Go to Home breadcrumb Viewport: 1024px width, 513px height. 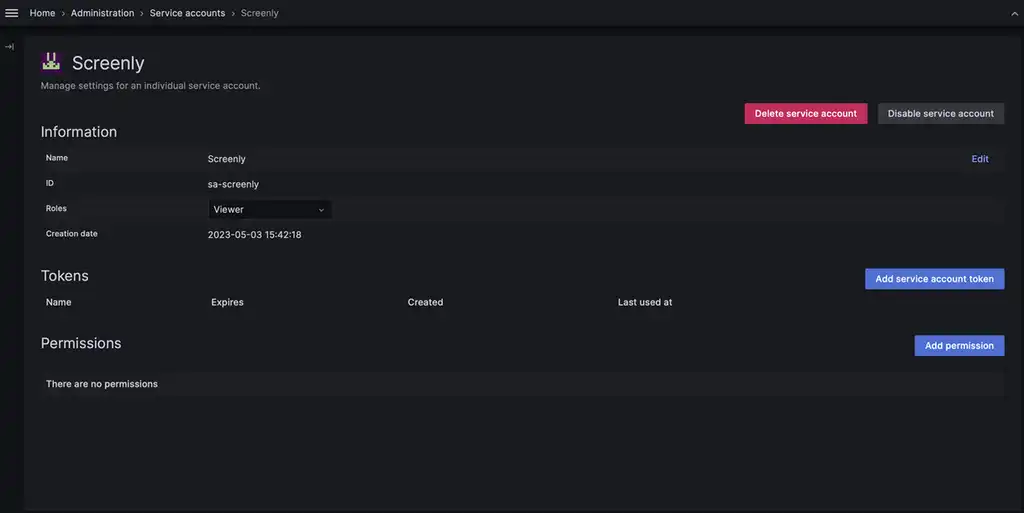42,13
